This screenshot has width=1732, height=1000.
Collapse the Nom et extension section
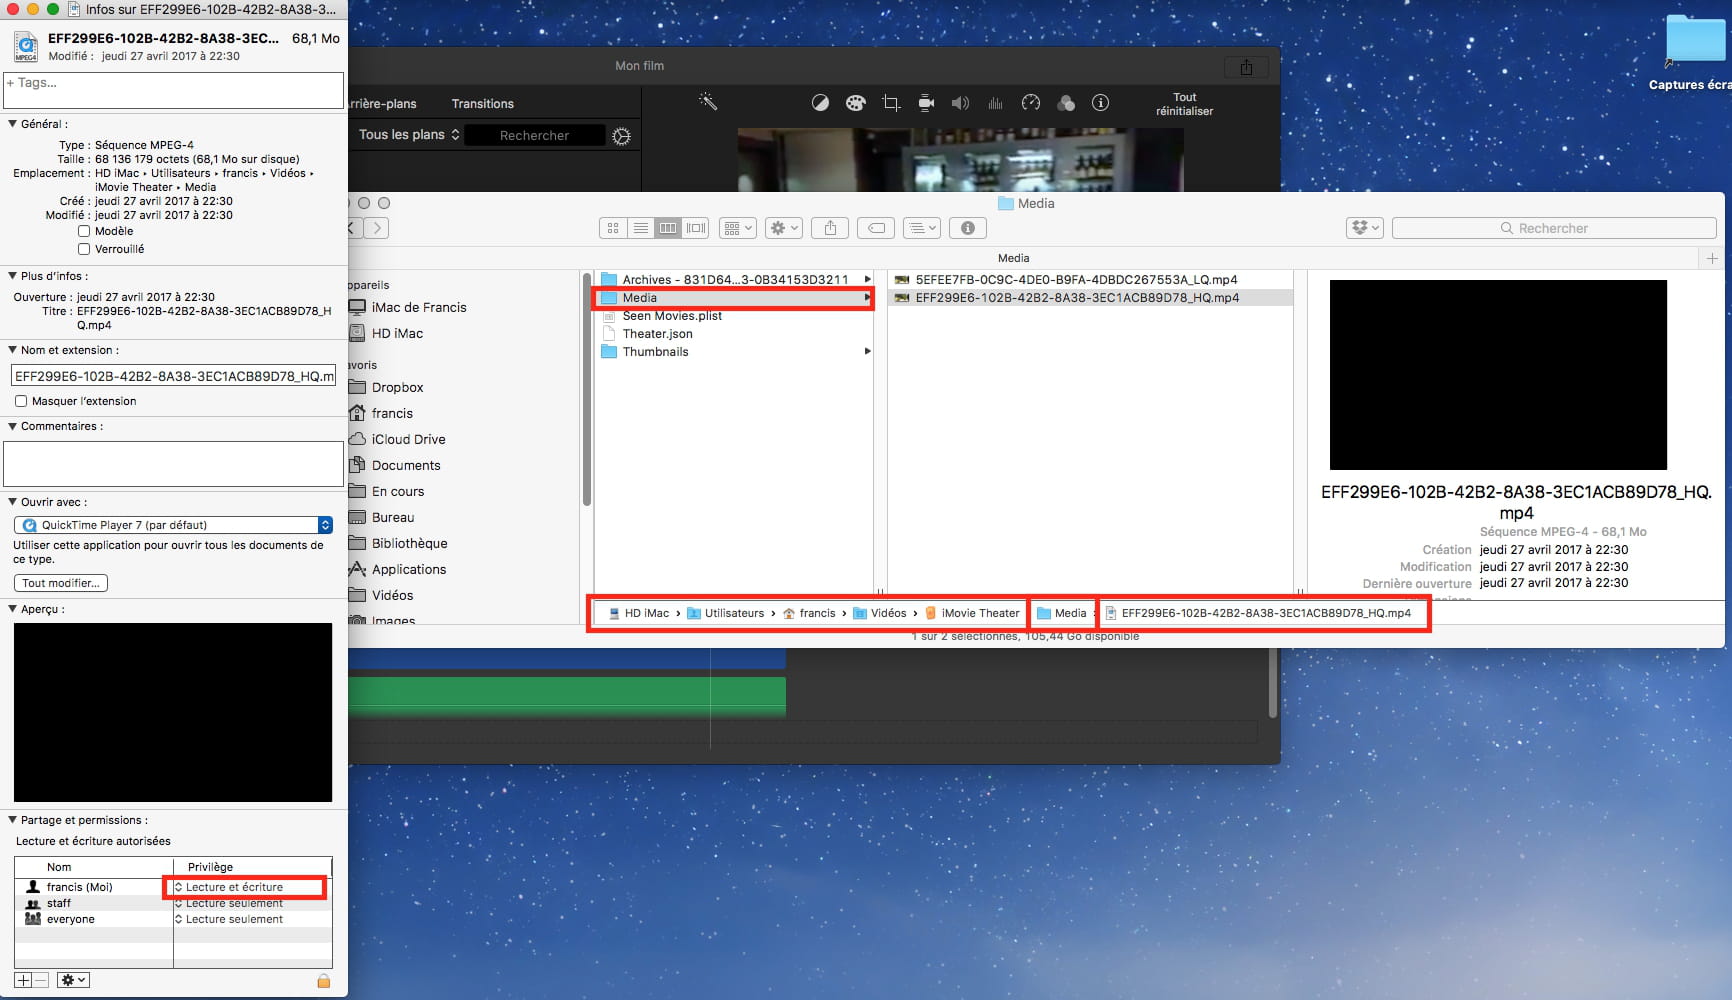13,350
